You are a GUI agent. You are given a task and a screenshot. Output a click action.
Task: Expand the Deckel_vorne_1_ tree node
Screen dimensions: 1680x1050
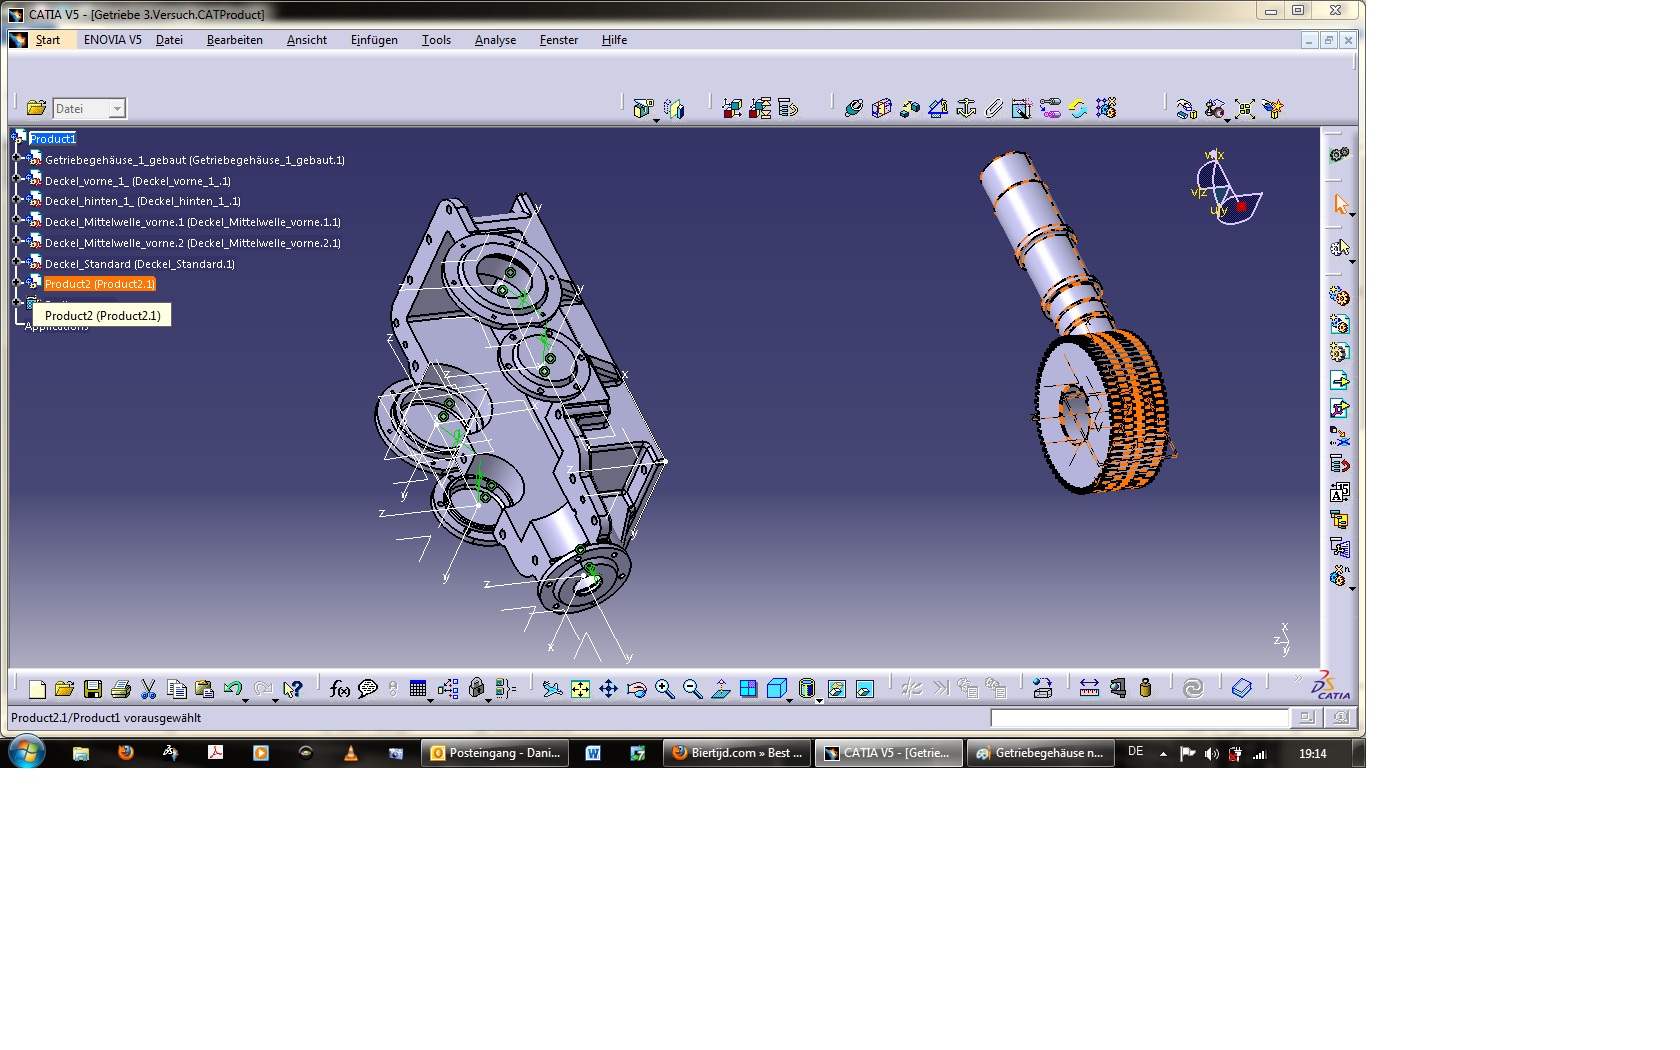17,179
